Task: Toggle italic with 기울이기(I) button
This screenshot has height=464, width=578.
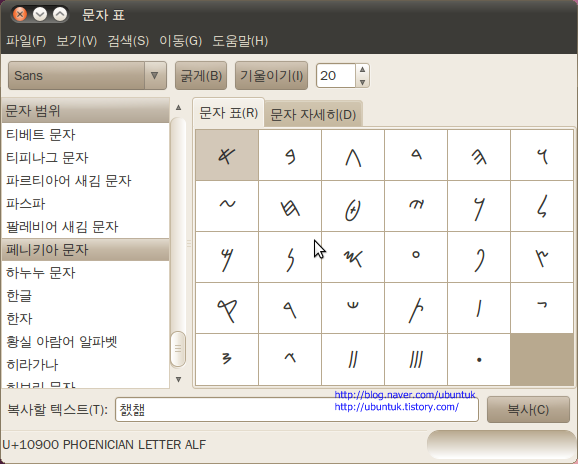Action: coord(271,76)
